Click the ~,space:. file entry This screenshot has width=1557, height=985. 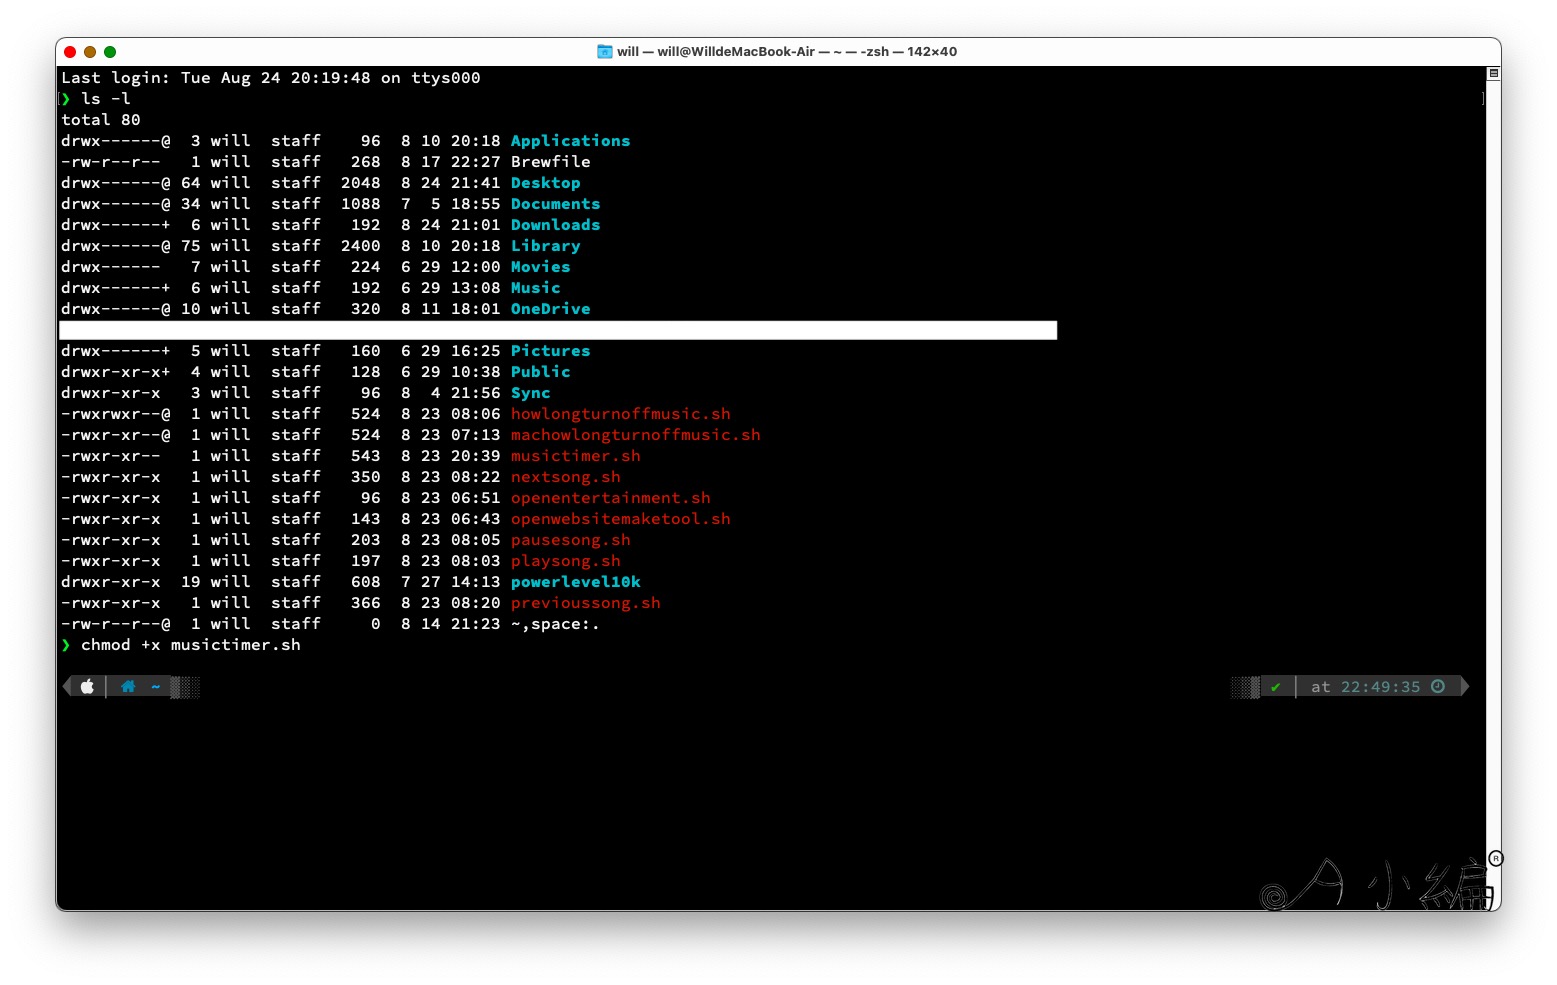point(555,624)
